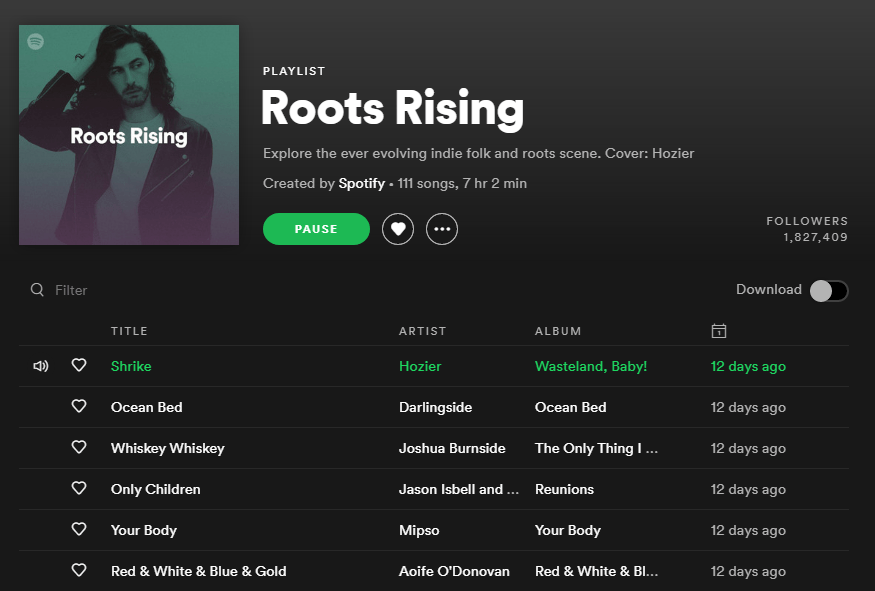
Task: Click the speaker icon next to Shrike
Action: click(x=39, y=365)
